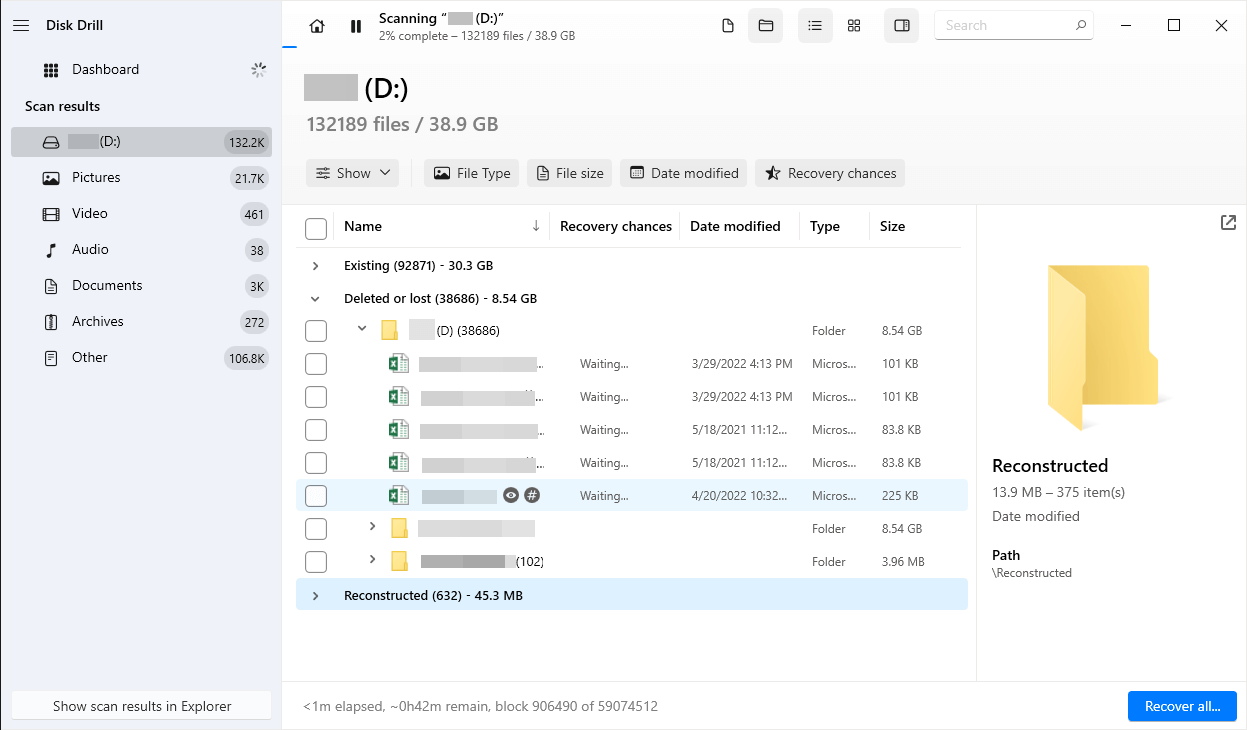
Task: Toggle the preview panel icon
Action: click(902, 26)
